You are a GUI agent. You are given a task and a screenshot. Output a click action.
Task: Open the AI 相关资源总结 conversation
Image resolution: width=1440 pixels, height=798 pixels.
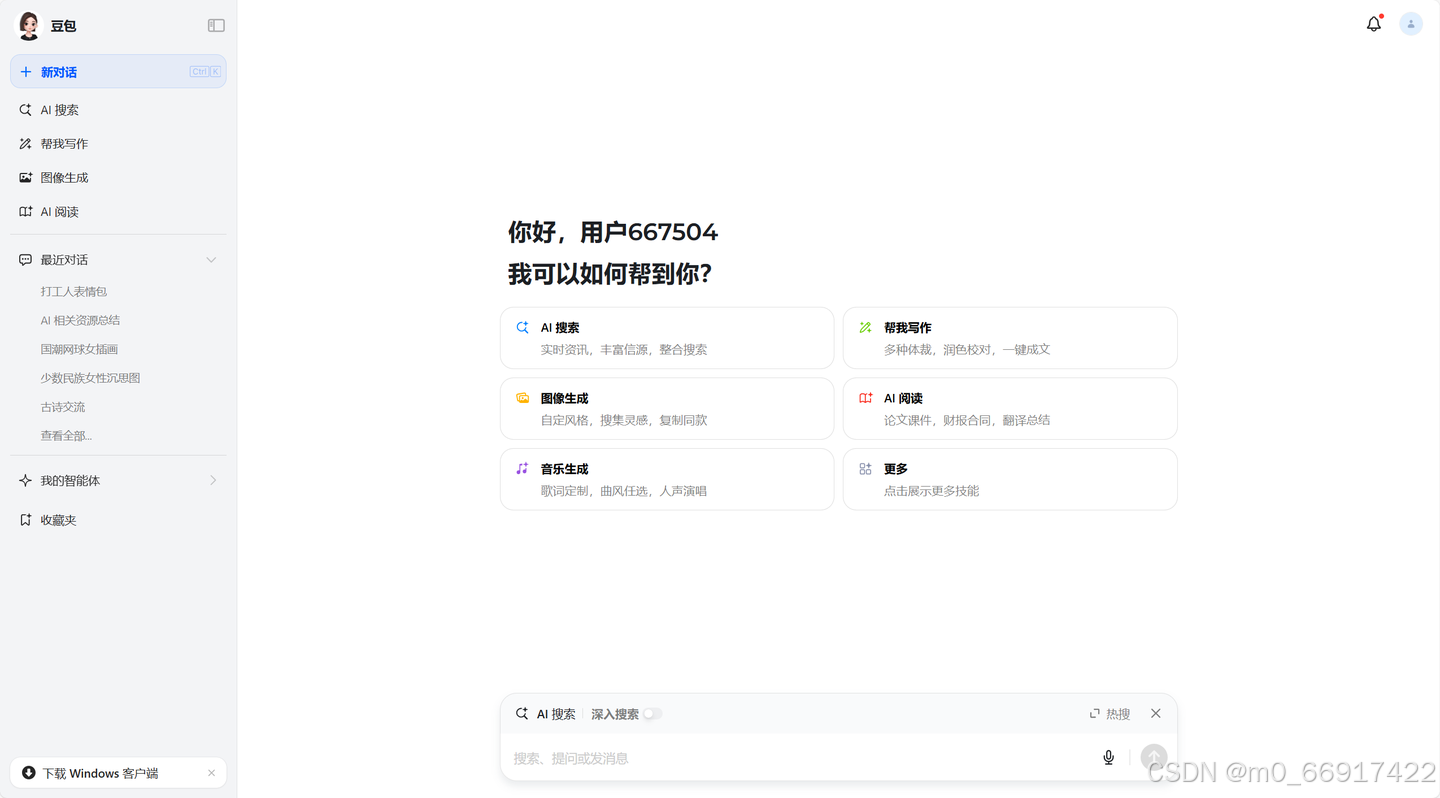coord(80,321)
